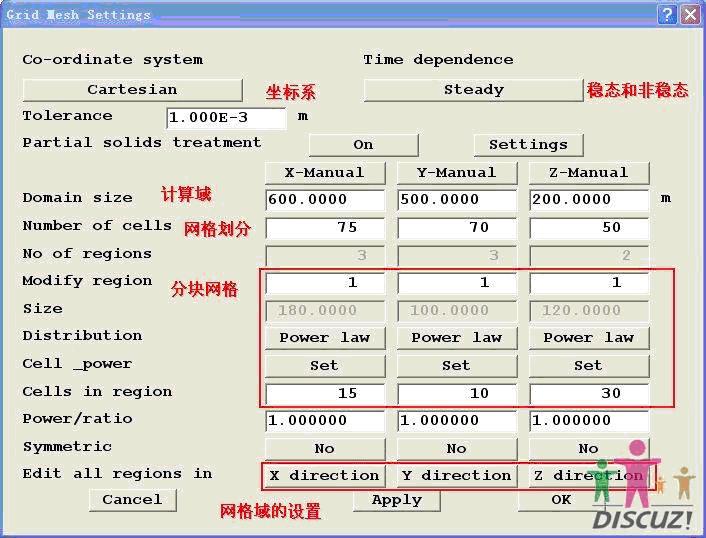Click the Tolerance input field
The image size is (706, 538).
226,118
